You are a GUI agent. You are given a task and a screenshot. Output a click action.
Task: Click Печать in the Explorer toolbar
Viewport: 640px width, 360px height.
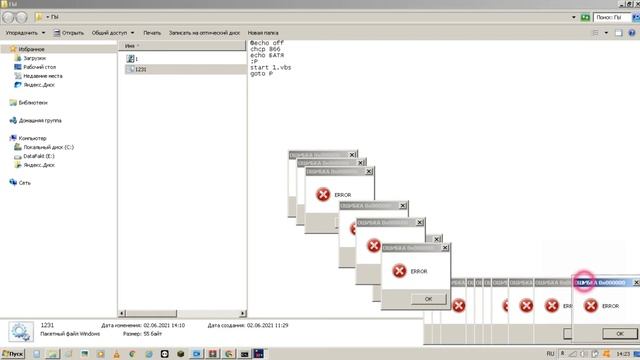point(152,33)
